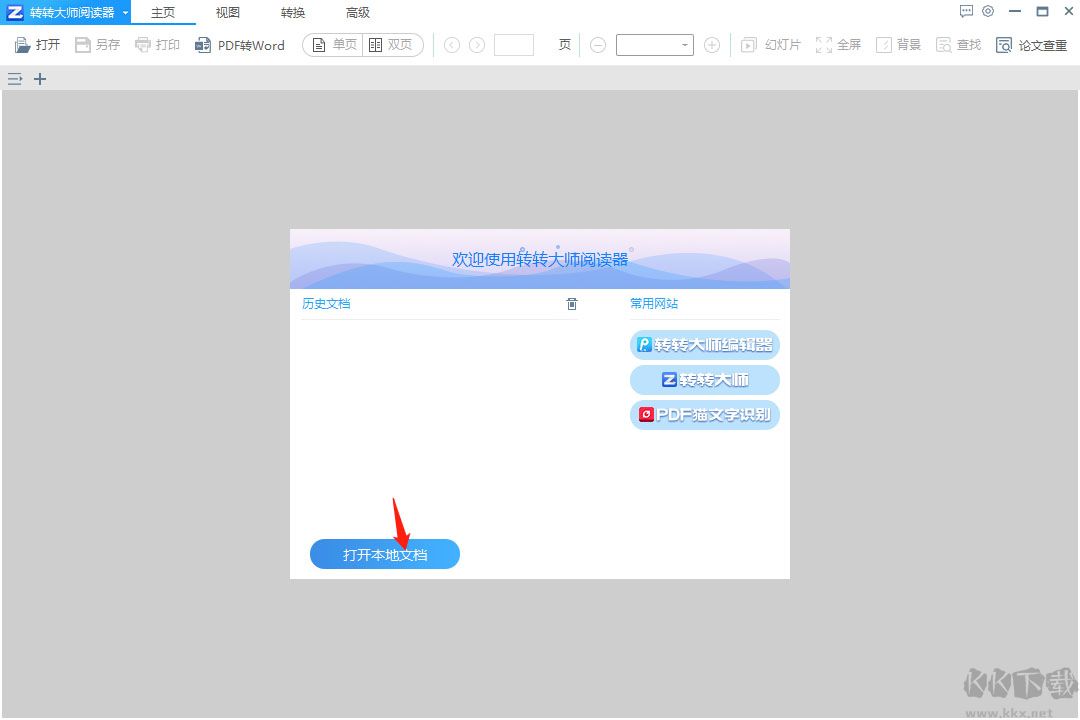Click the page number input field
Image resolution: width=1080 pixels, height=720 pixels.
[514, 45]
